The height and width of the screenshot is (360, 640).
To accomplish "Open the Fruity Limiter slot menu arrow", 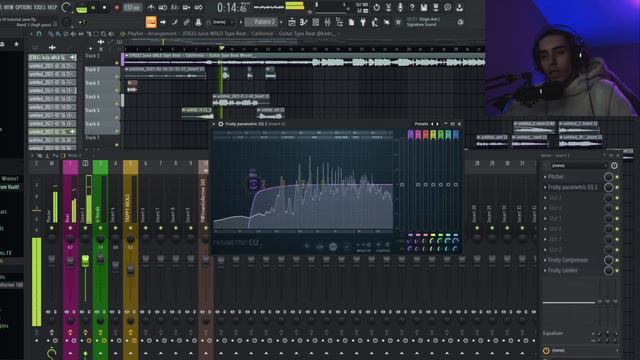I will tap(545, 270).
